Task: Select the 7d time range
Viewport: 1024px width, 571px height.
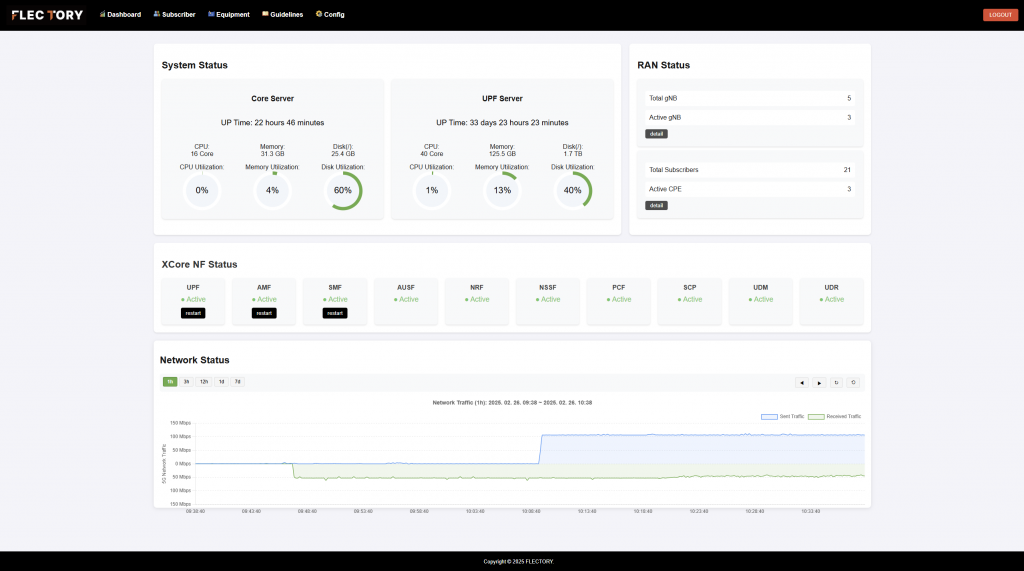Action: tap(238, 382)
